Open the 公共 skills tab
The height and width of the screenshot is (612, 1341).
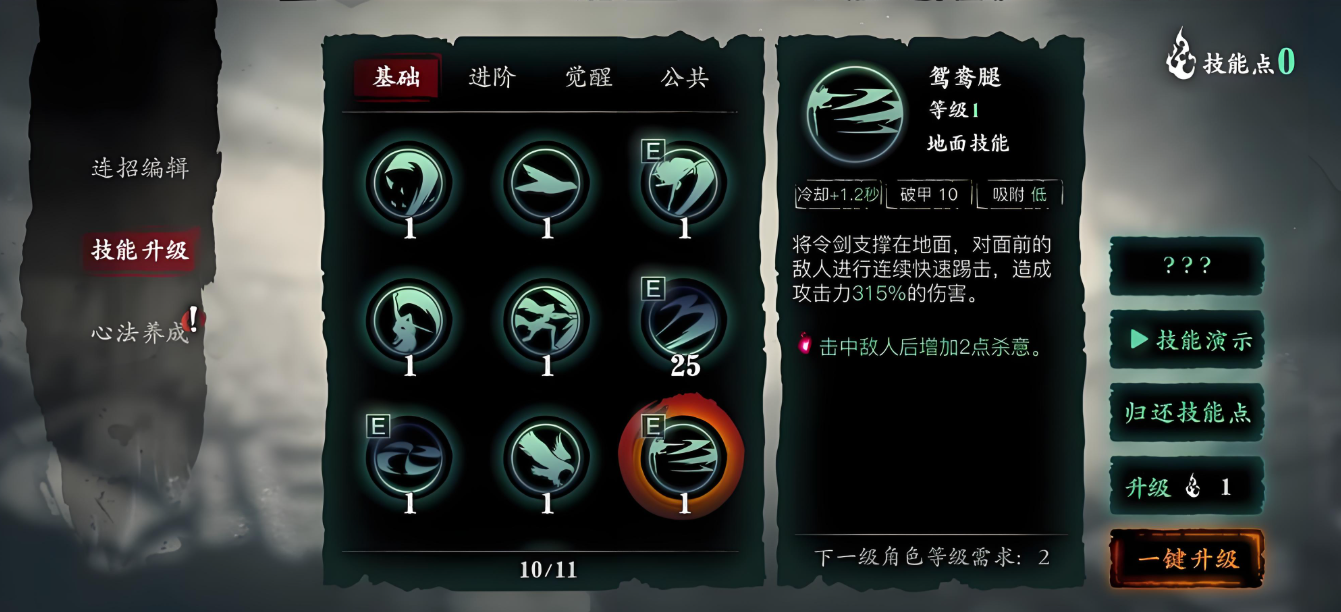click(685, 78)
